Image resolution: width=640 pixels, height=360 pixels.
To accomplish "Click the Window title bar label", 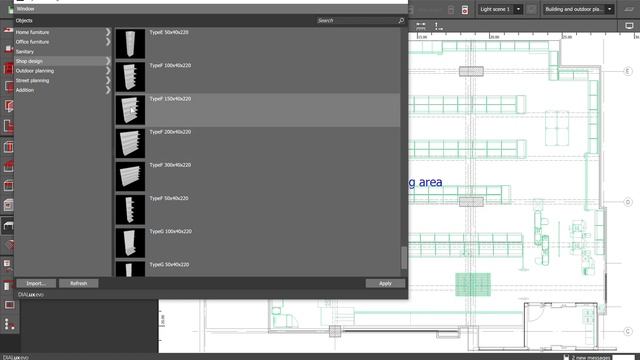I will pyautogui.click(x=25, y=9).
